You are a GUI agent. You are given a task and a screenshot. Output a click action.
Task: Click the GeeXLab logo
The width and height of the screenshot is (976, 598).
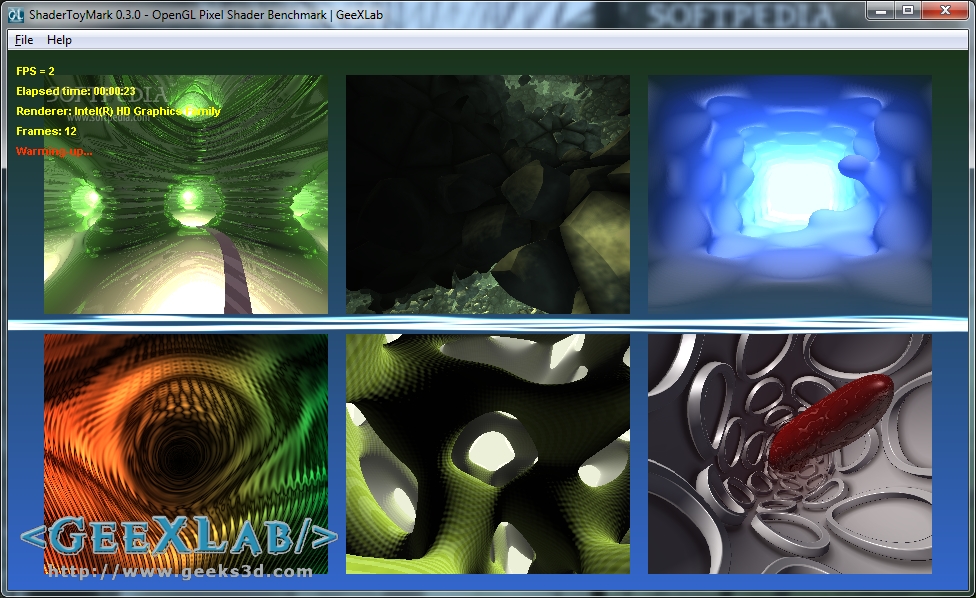click(179, 535)
